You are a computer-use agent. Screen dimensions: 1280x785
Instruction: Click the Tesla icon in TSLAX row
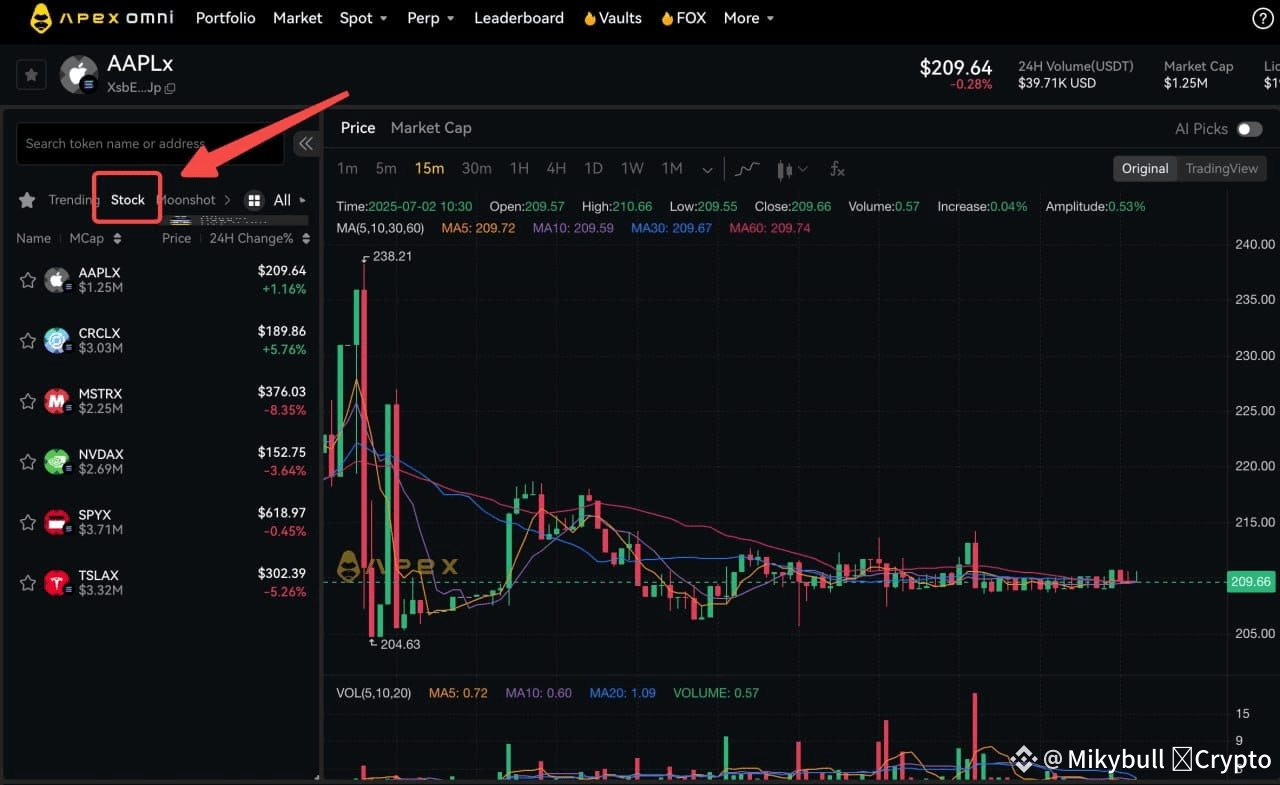tap(57, 583)
